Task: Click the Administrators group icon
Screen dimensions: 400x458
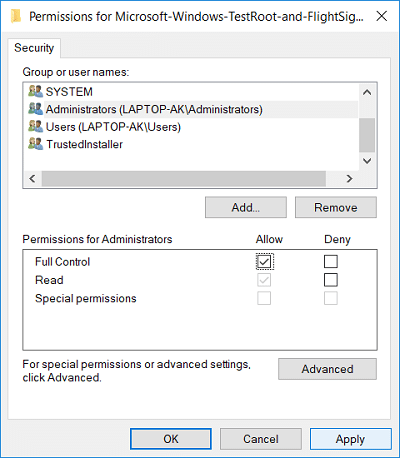Action: tap(35, 109)
